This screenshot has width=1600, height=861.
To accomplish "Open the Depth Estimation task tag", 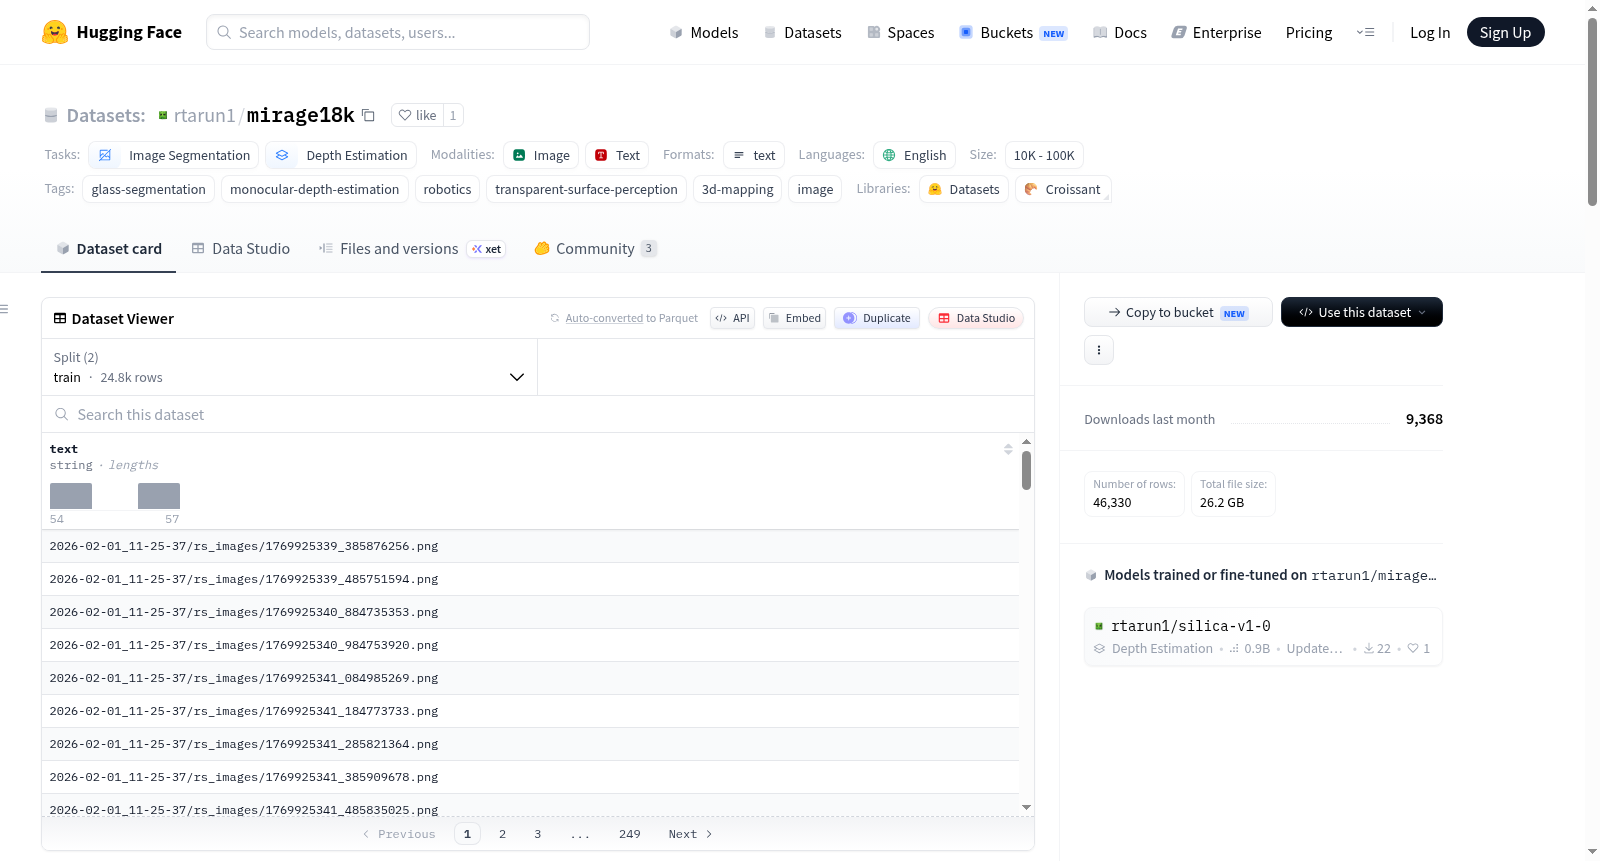I will [x=341, y=155].
